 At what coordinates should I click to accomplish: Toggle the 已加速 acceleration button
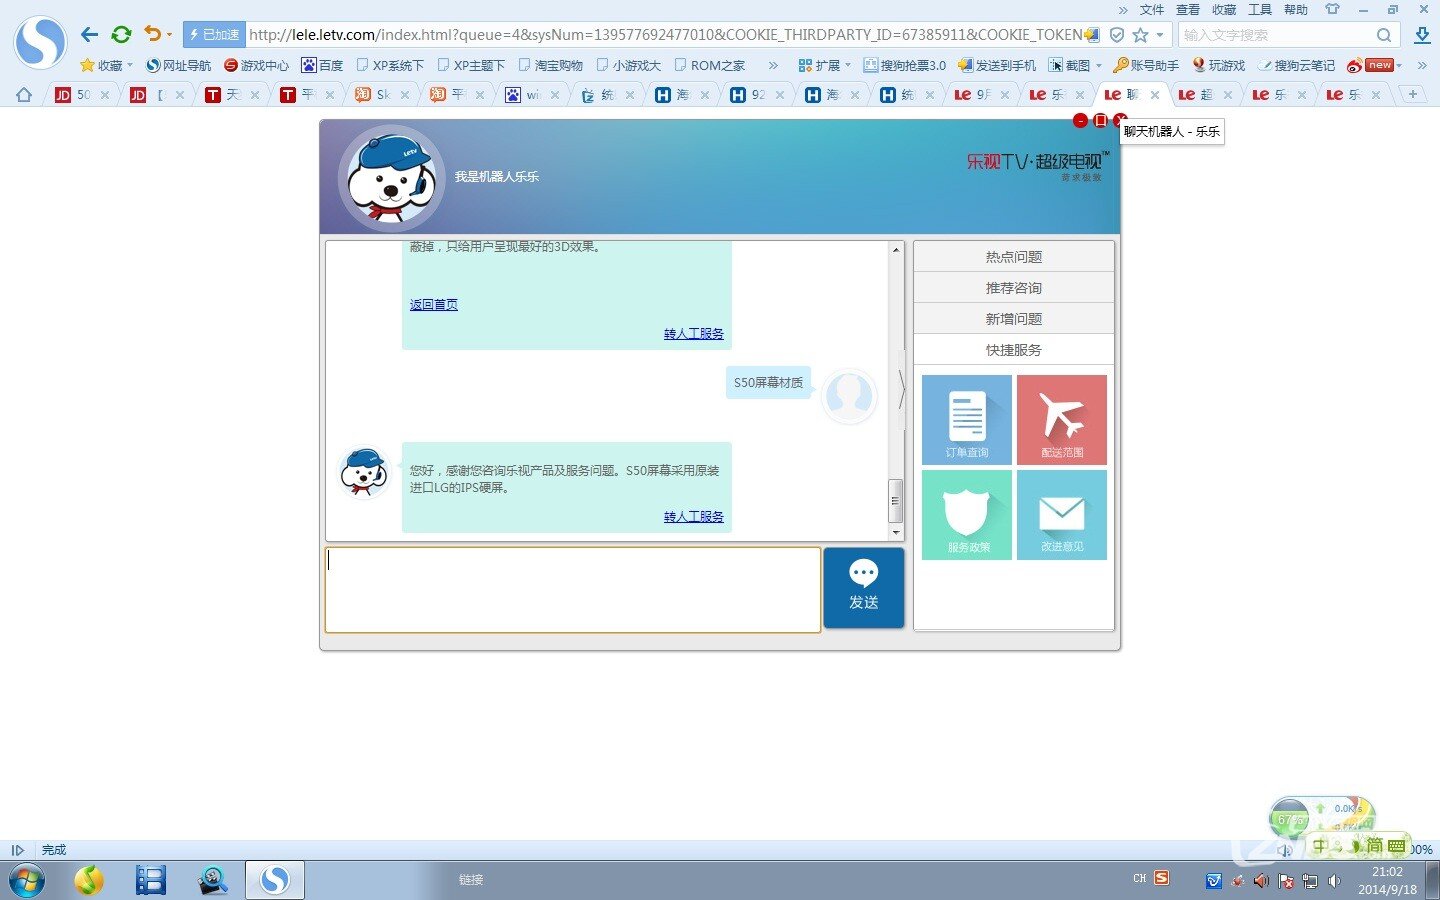click(214, 34)
